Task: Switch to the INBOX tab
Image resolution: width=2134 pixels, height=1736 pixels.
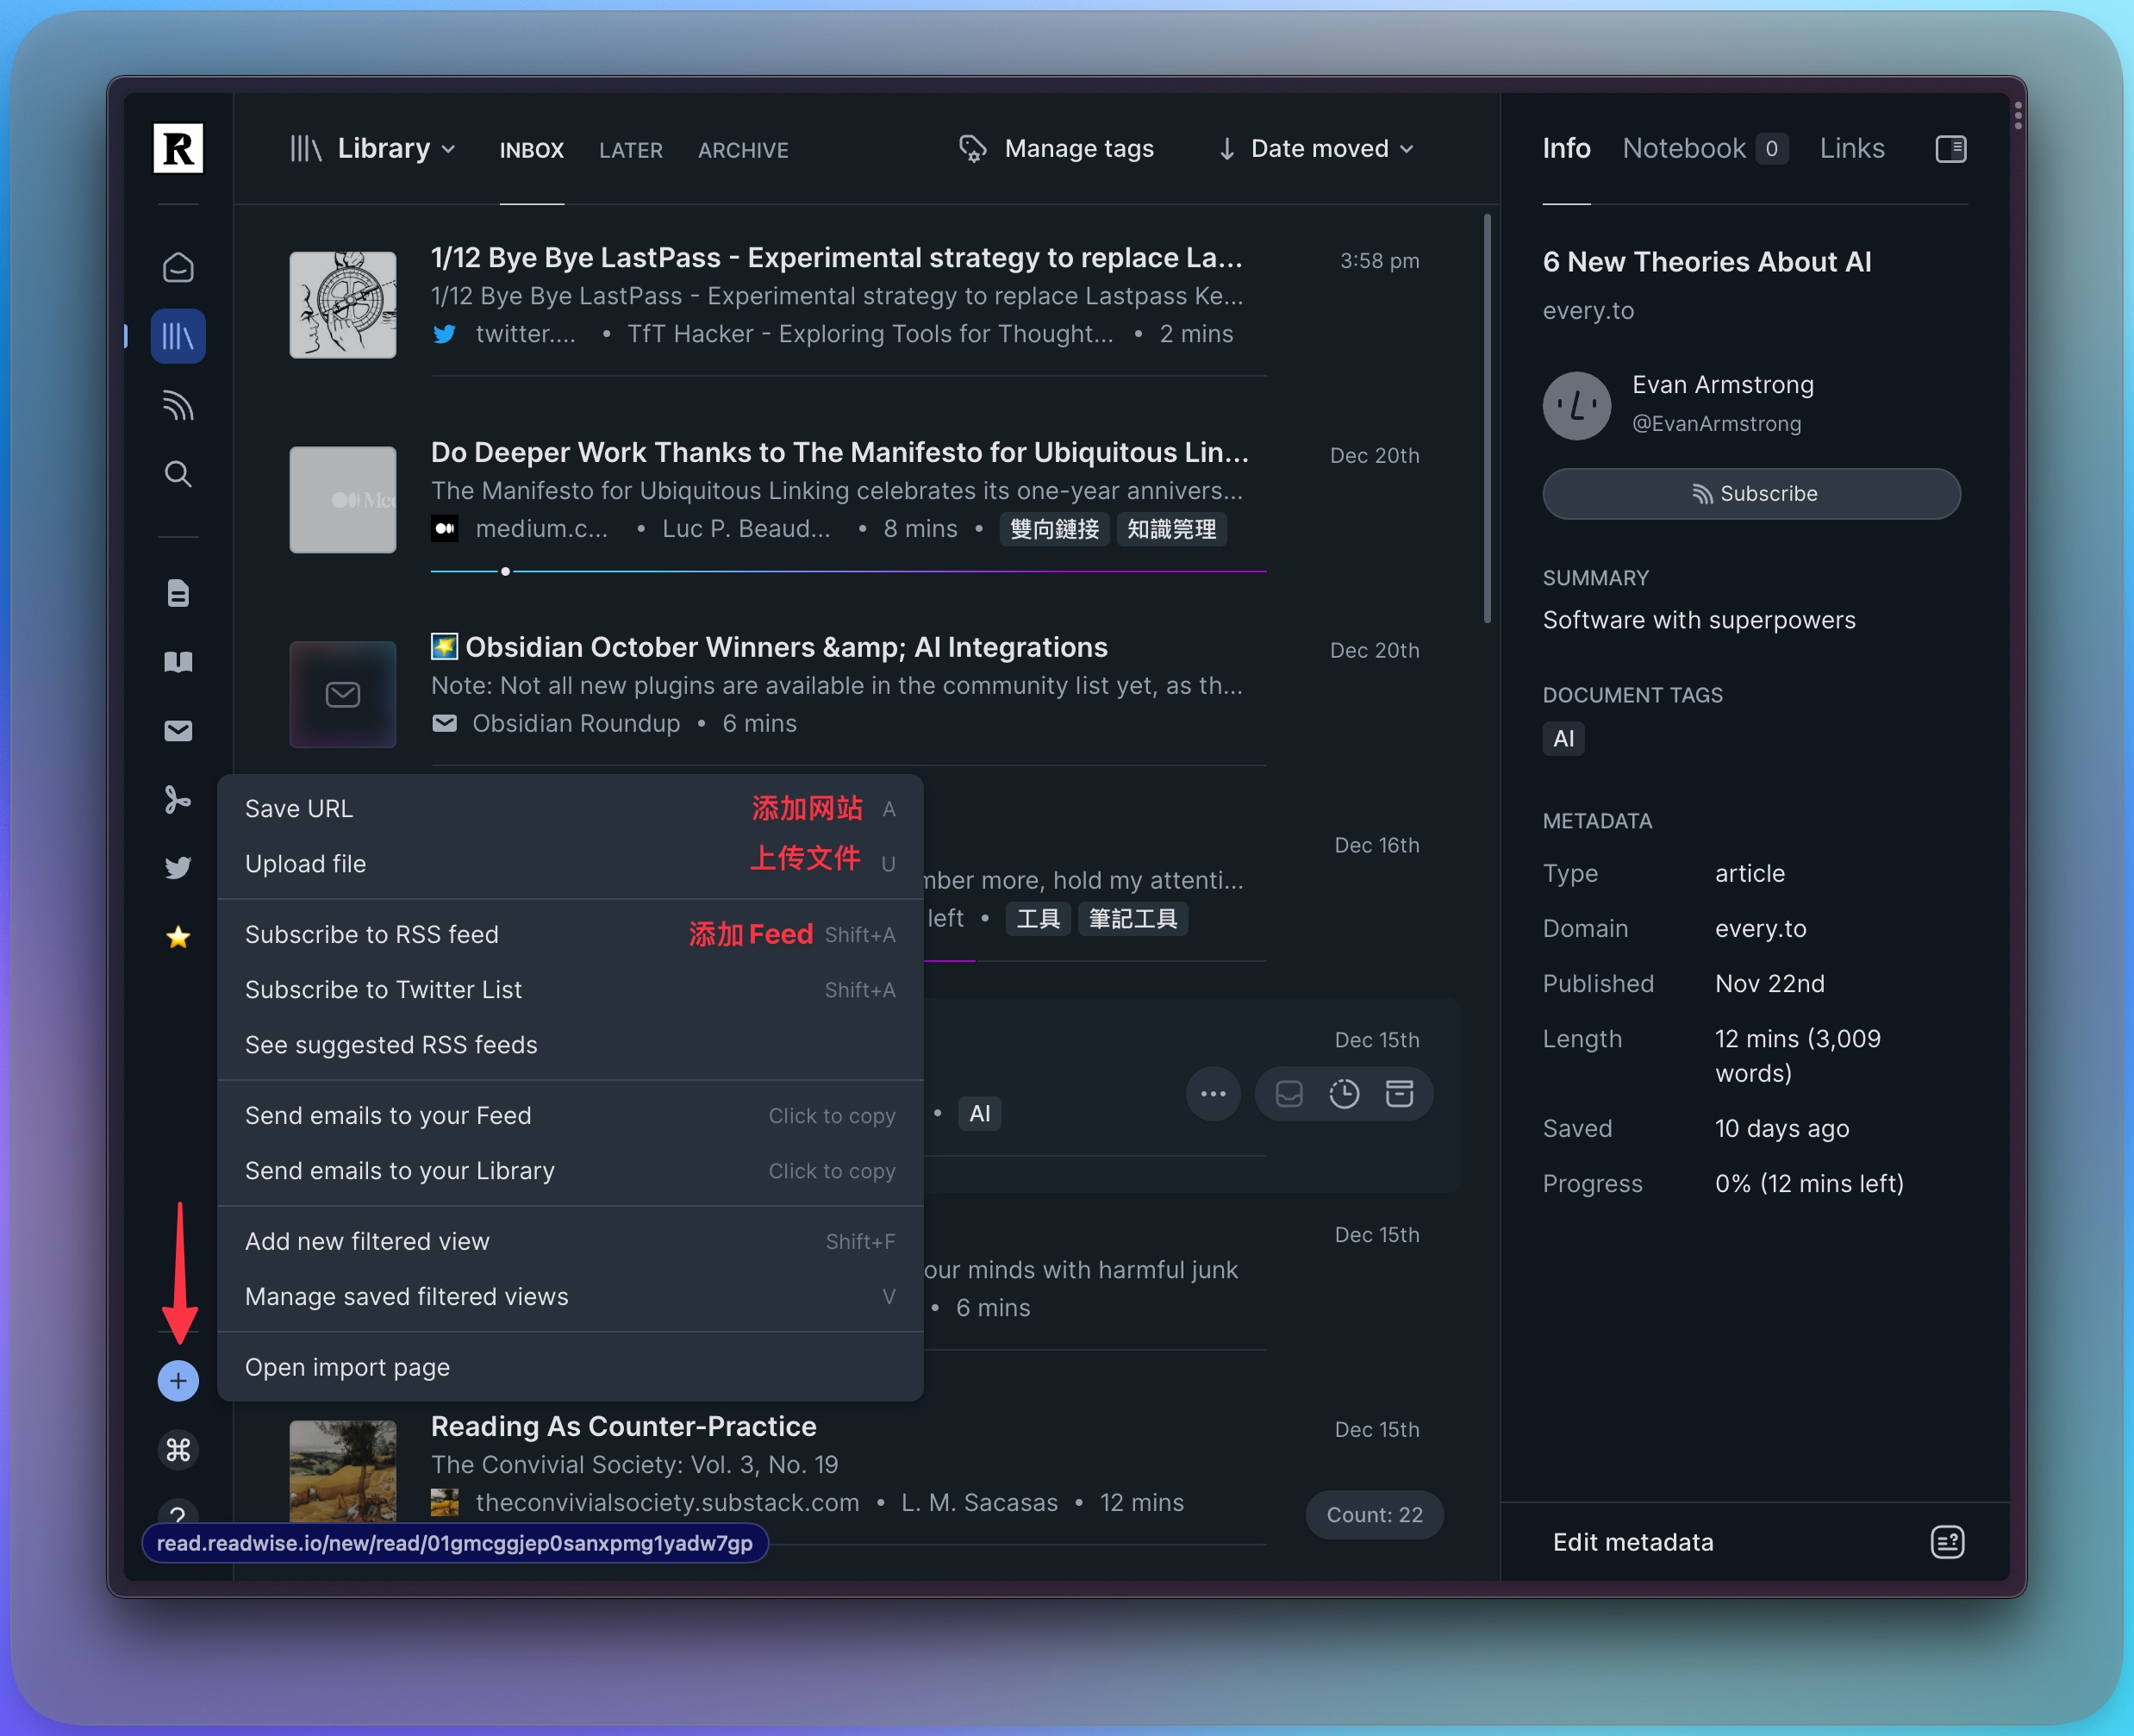Action: (x=531, y=150)
